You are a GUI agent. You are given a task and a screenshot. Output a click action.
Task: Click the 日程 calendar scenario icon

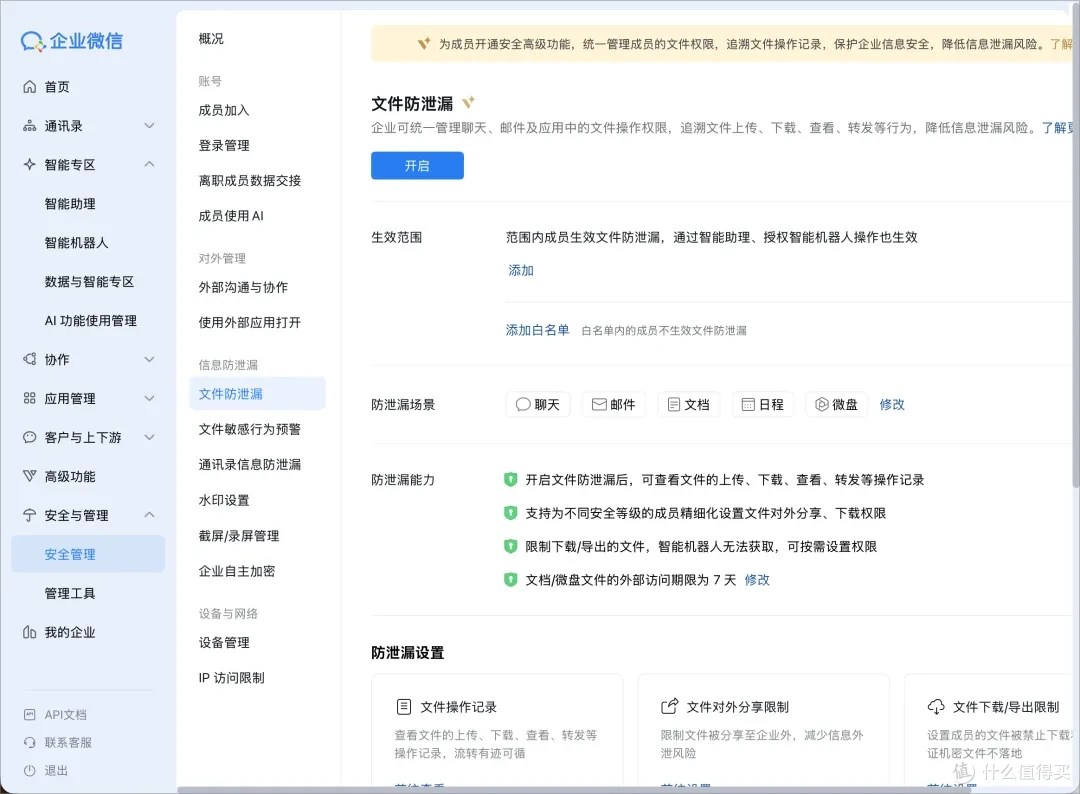point(748,405)
